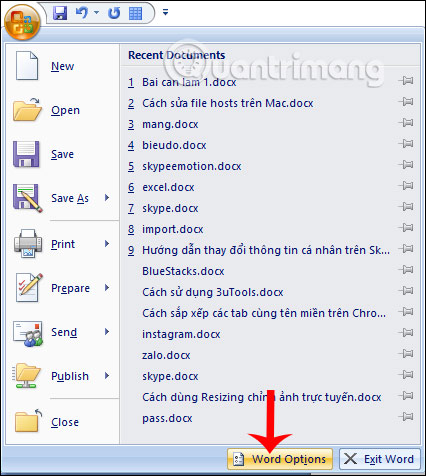Image resolution: width=426 pixels, height=476 pixels.
Task: Expand the Prepare submenu arrow
Action: click(107, 287)
